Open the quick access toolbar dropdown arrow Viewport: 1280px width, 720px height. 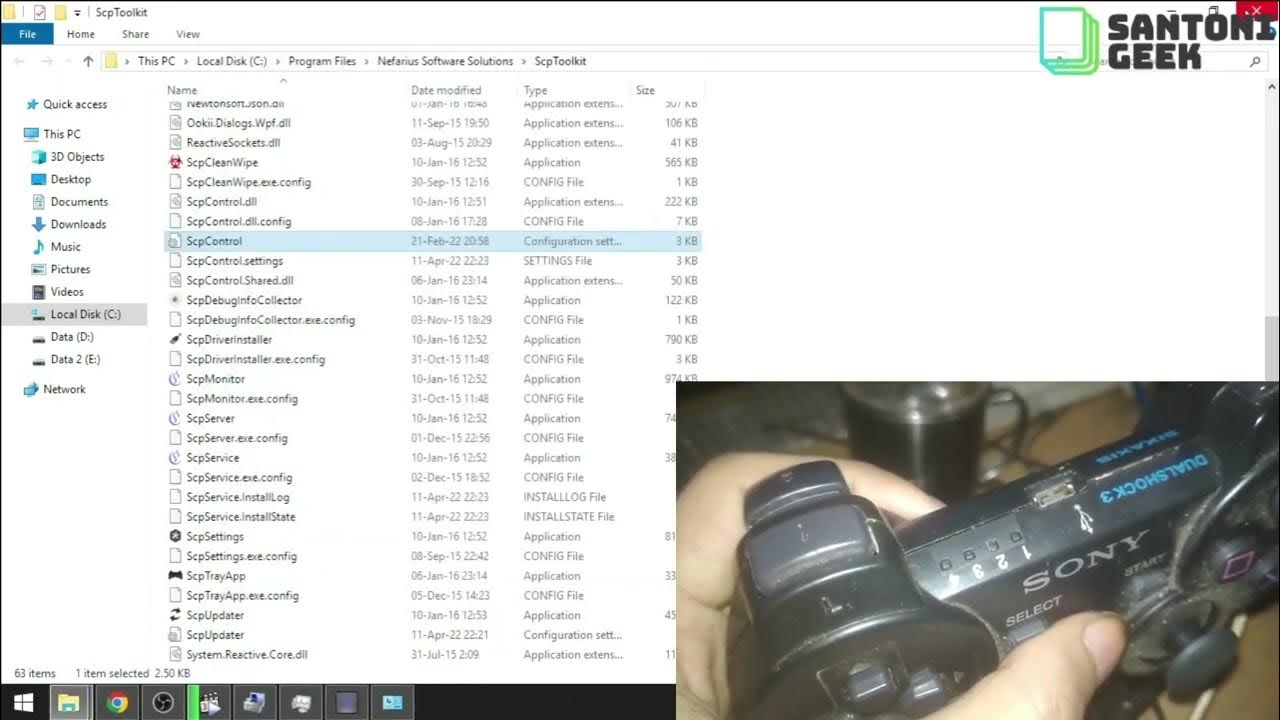[77, 12]
